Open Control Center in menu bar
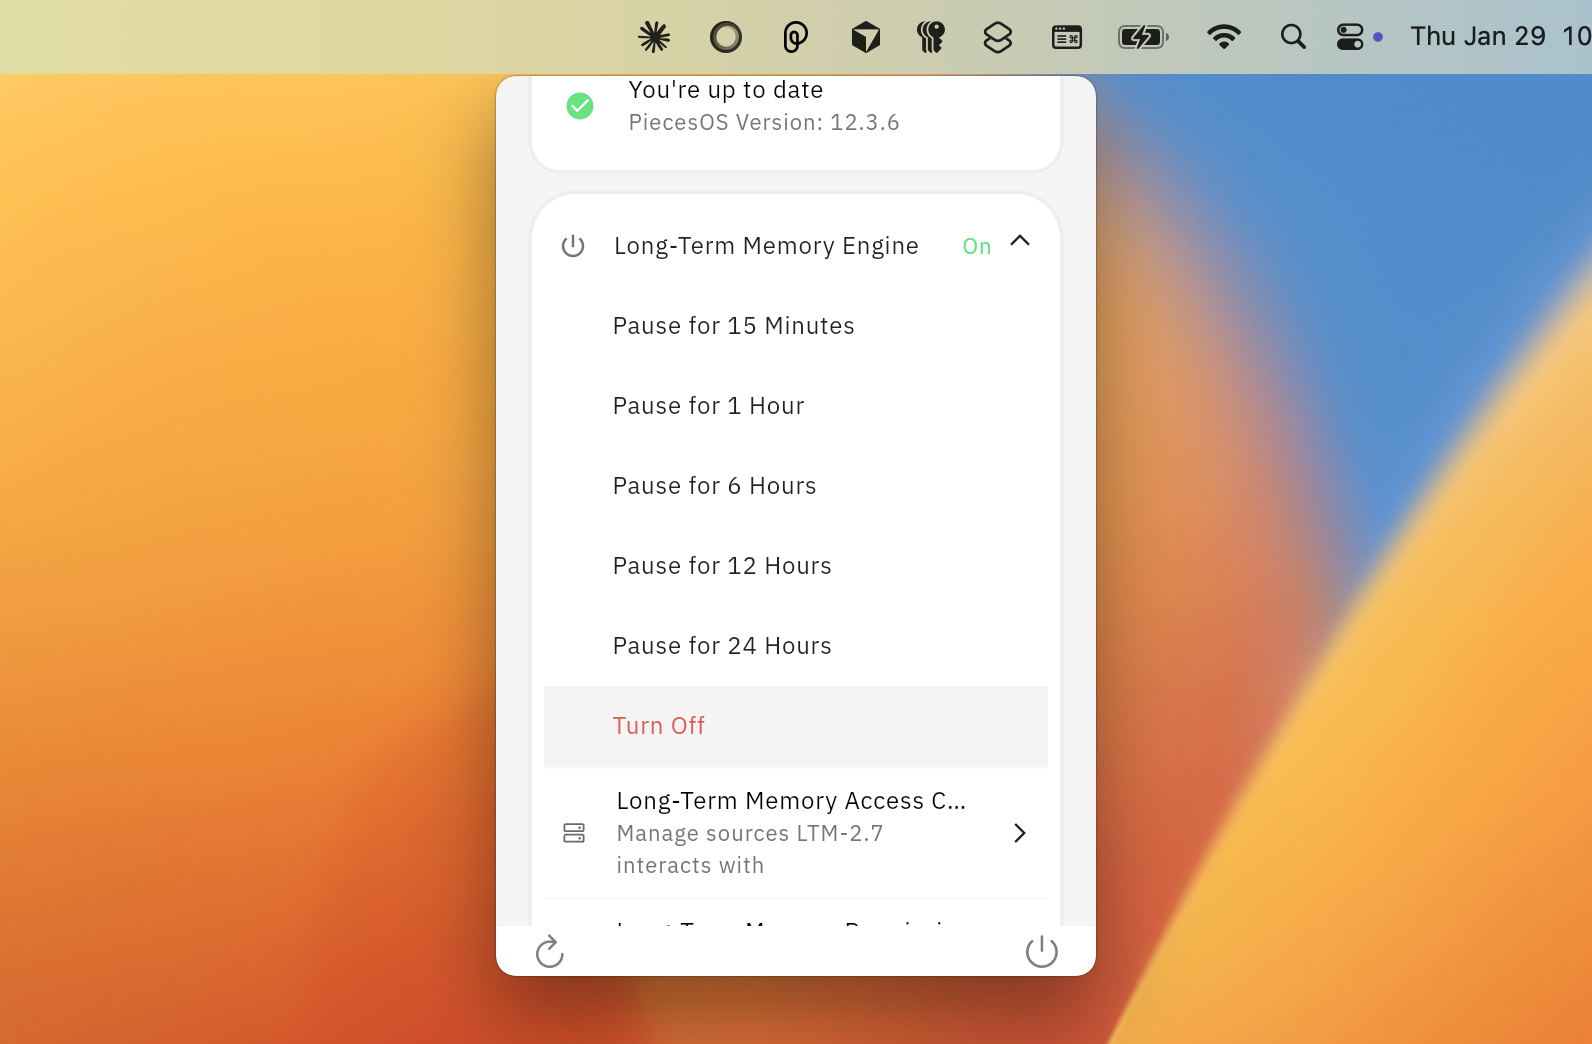Screen dimensions: 1592x1044 1350,37
